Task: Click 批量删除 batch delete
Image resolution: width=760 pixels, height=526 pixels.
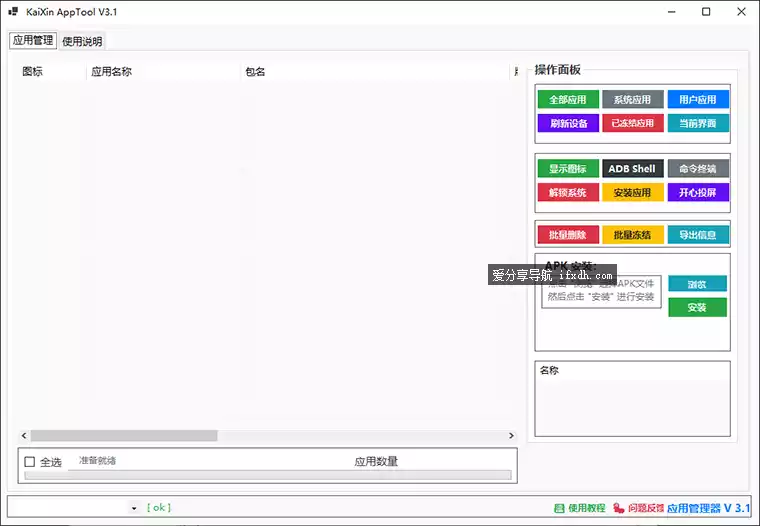Action: coord(568,235)
